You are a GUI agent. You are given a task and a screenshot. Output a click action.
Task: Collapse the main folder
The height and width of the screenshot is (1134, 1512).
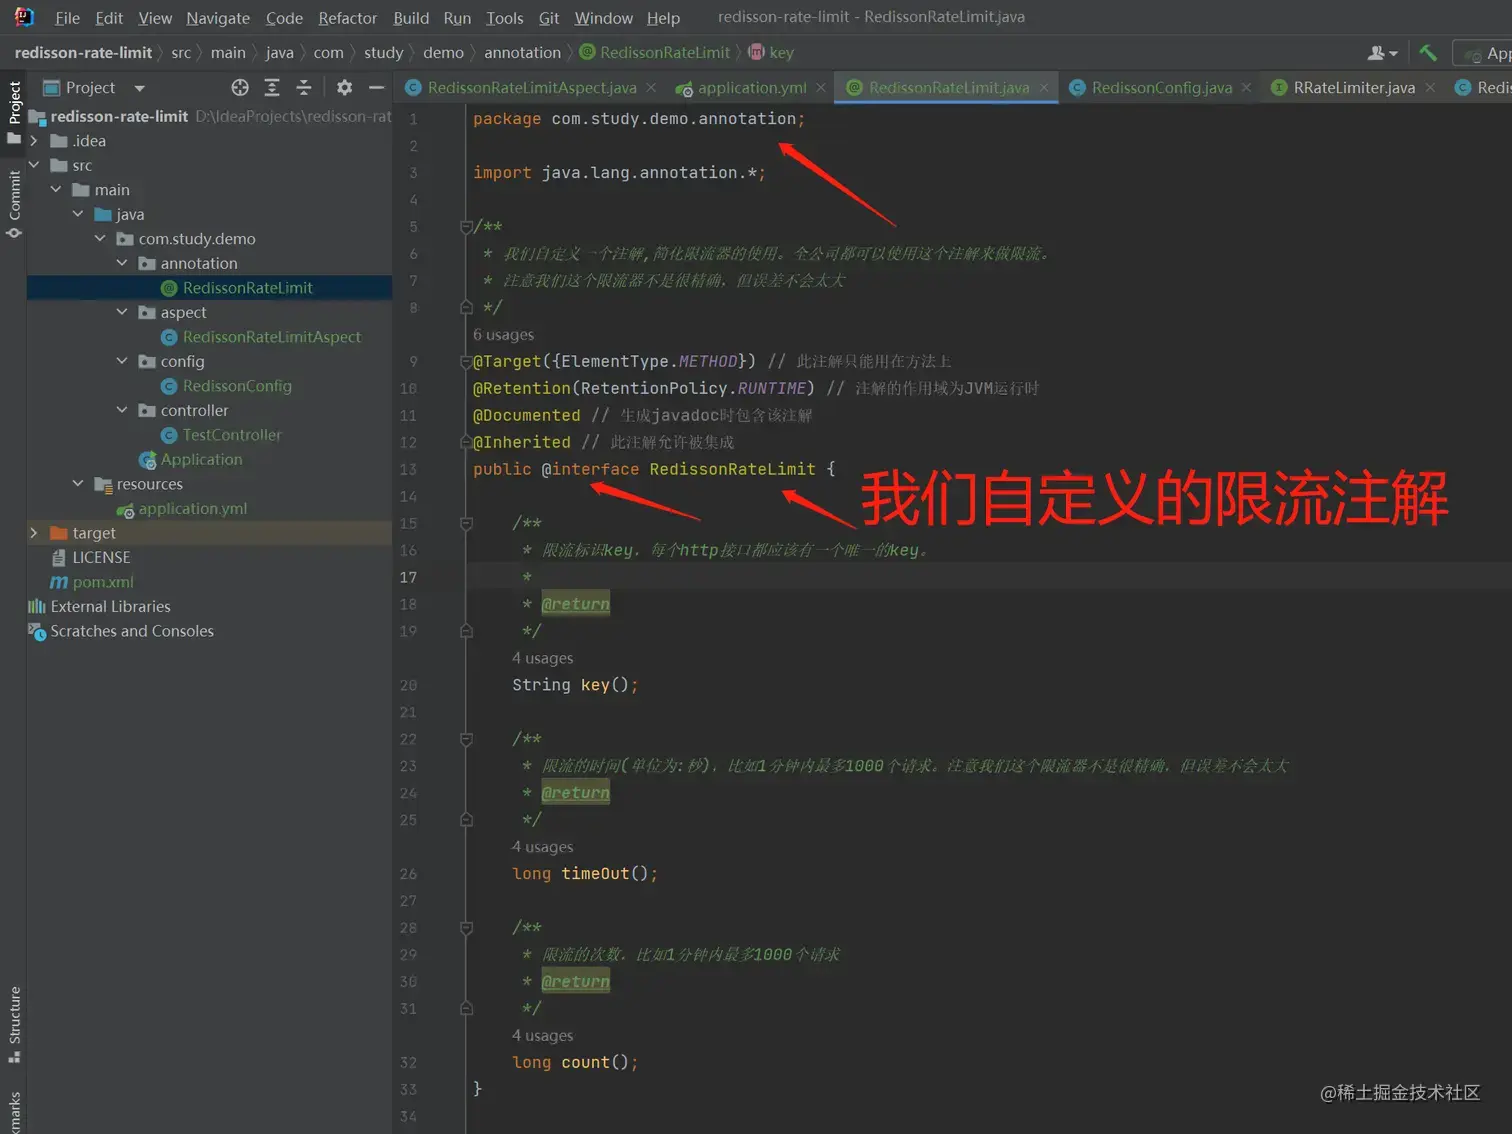(56, 190)
